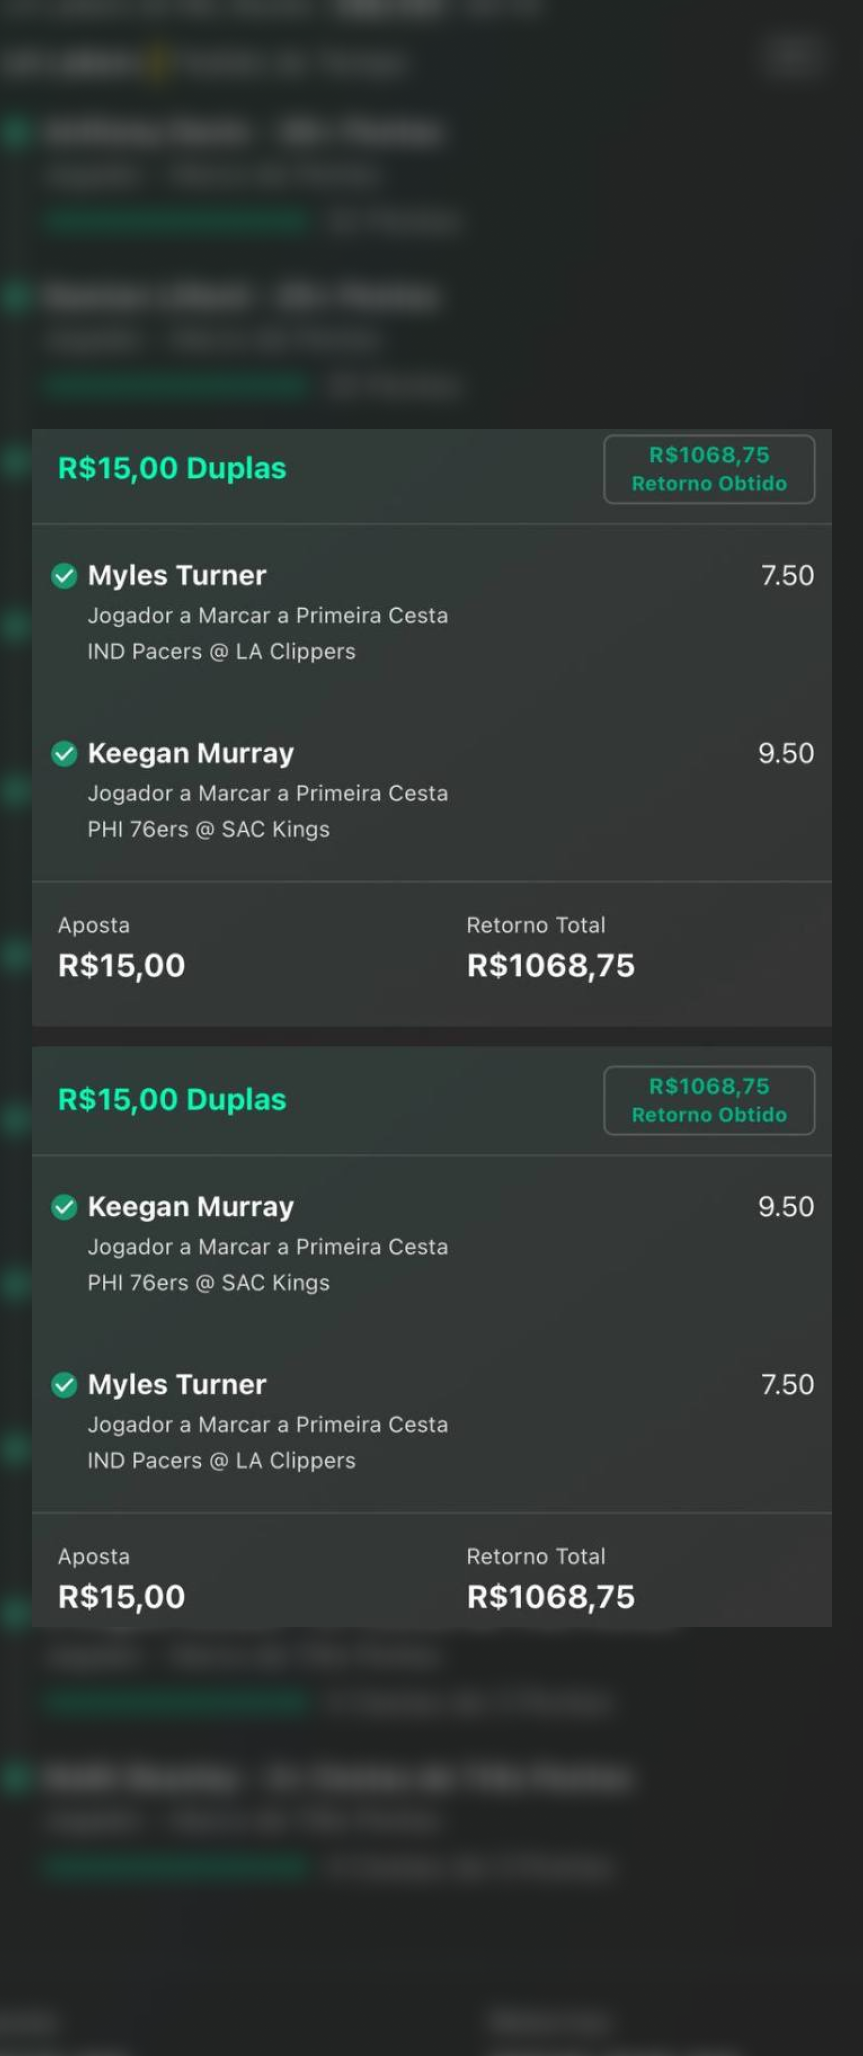Click the upper slip's Retorno Total amount
The image size is (863, 2056).
(550, 966)
